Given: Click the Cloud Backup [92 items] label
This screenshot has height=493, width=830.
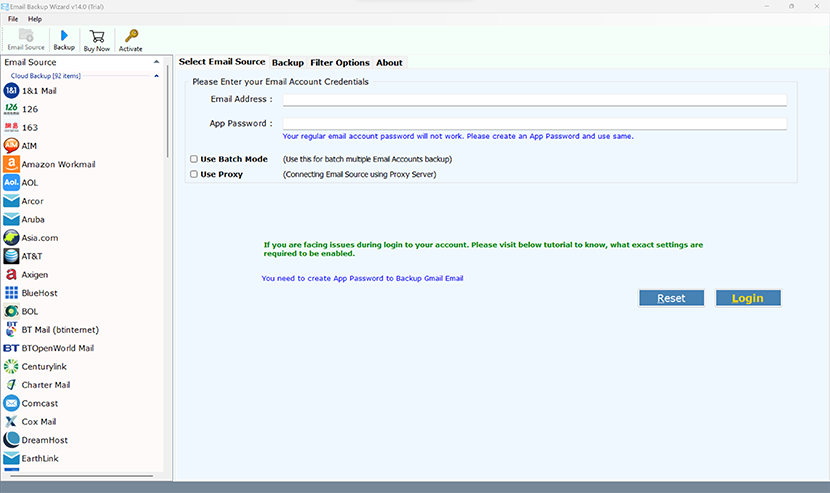Looking at the screenshot, I should [46, 76].
